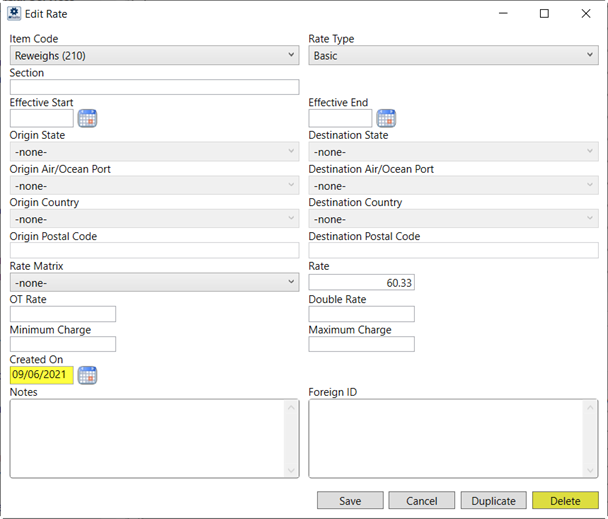Minimize the Edit Rate window

coord(503,14)
